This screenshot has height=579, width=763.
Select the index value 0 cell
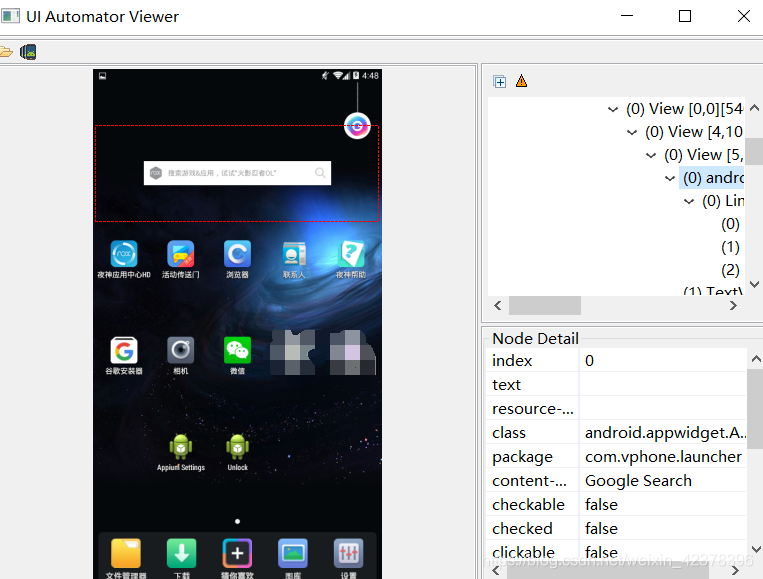coord(663,361)
